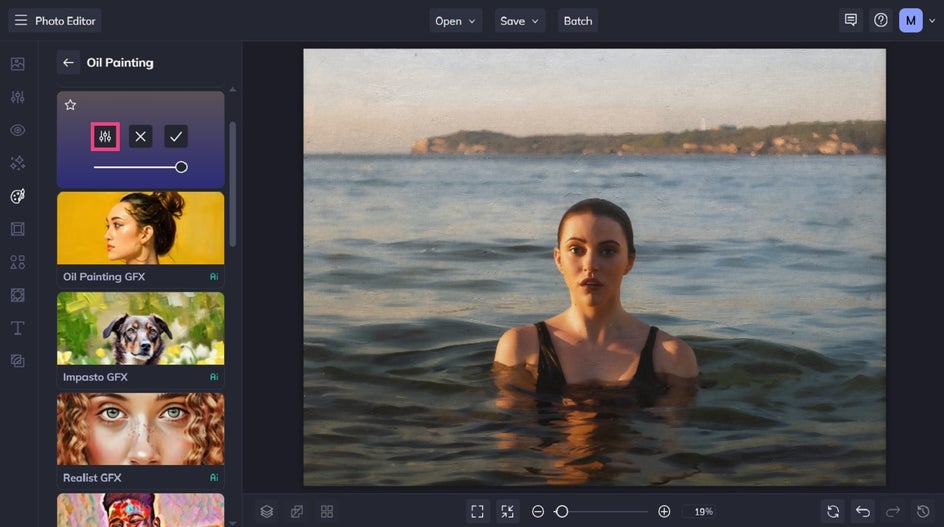Screen dimensions: 944x527
Task: Click the effects panel scrollbar
Action: (232, 184)
